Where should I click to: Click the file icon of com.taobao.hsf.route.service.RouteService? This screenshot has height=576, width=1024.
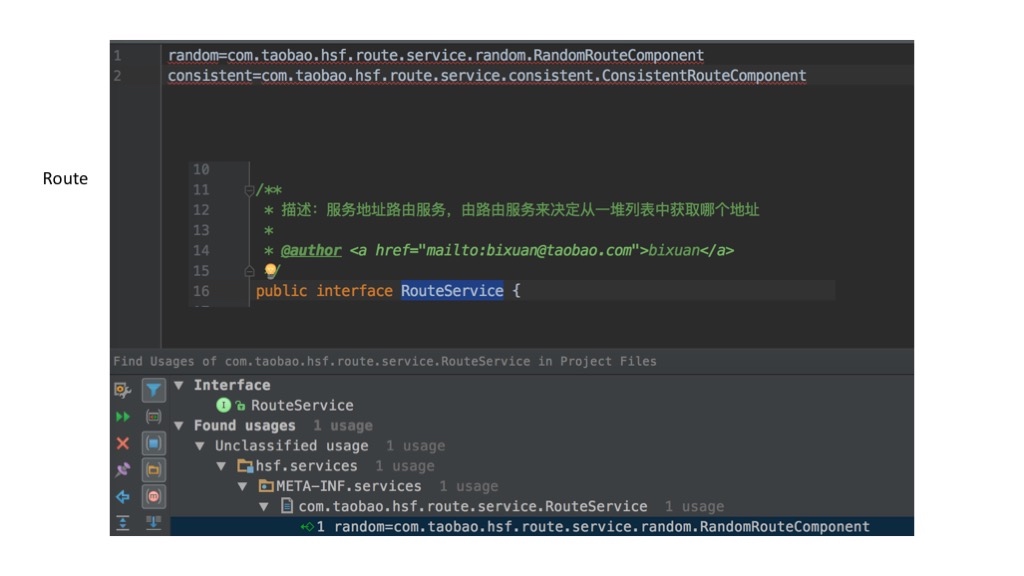(x=287, y=506)
